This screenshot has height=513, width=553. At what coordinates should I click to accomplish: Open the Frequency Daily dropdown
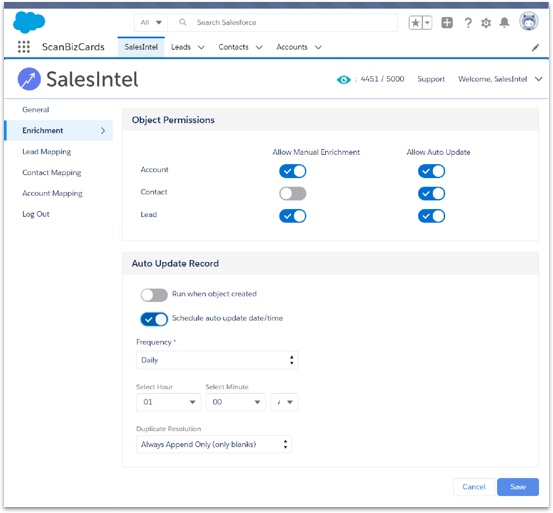pos(217,360)
